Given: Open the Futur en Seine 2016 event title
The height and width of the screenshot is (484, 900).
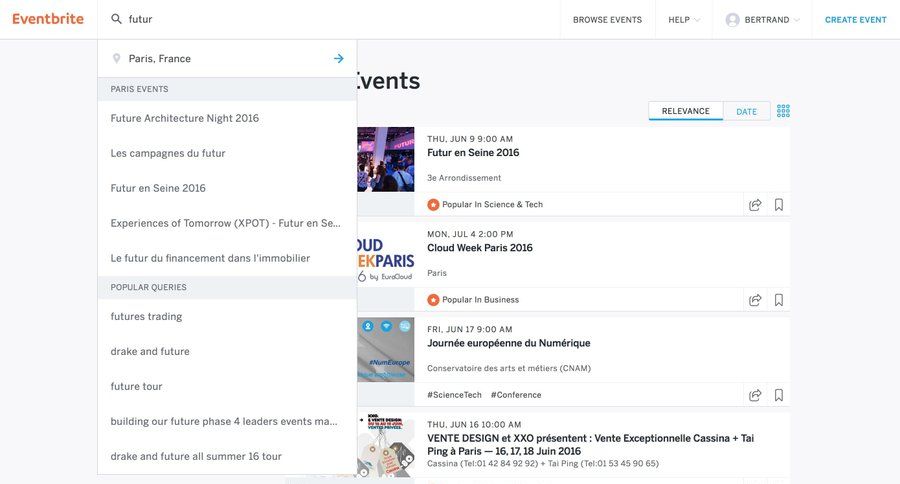Looking at the screenshot, I should coord(473,153).
